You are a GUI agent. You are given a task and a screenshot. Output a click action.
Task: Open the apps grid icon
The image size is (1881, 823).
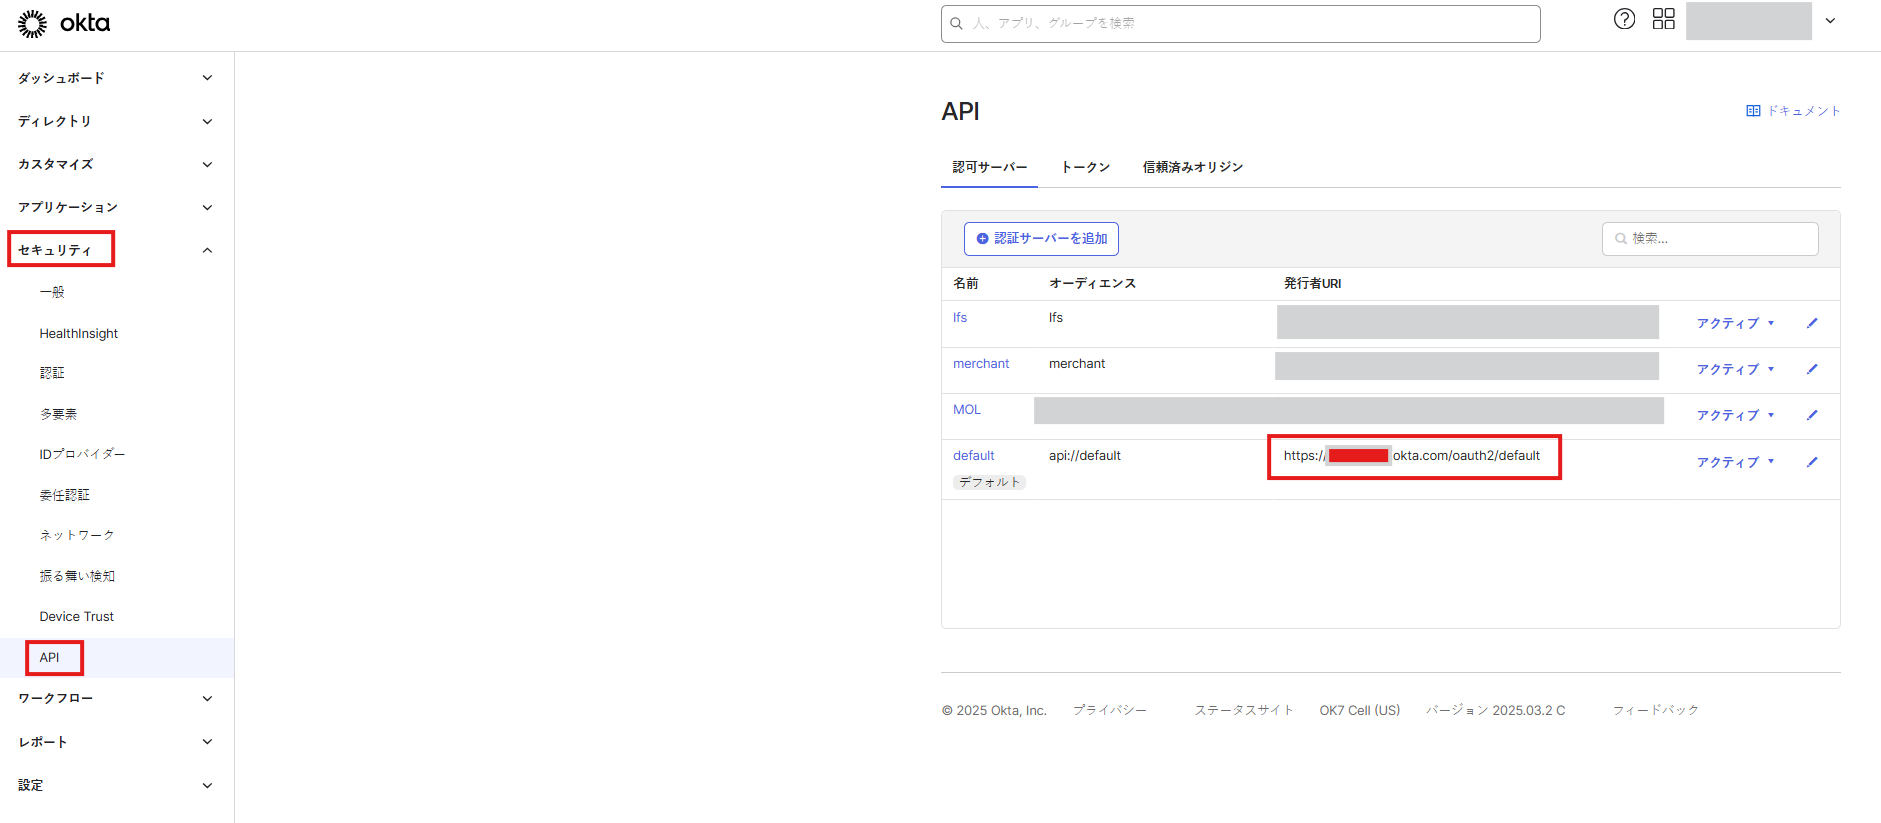(1663, 19)
